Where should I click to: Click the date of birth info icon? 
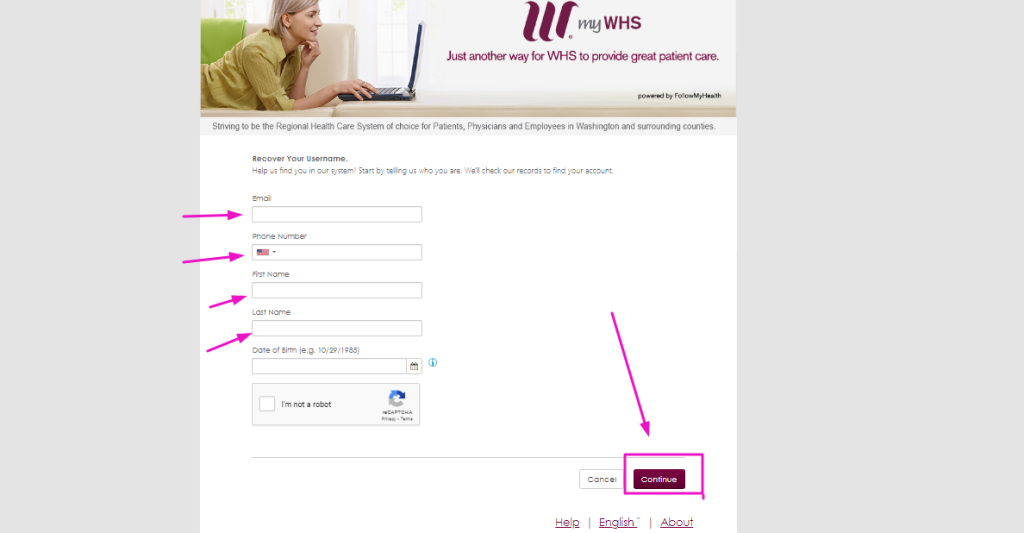click(432, 363)
